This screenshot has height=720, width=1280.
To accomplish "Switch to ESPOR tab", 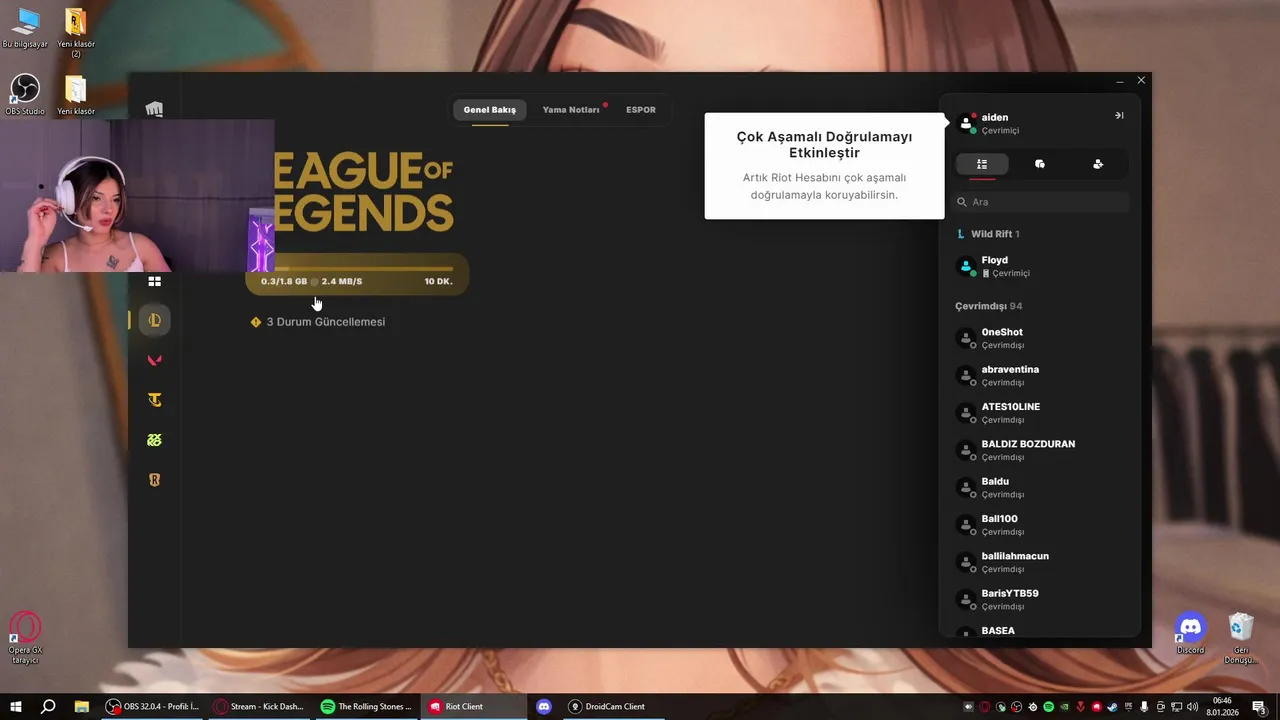I will [x=641, y=110].
